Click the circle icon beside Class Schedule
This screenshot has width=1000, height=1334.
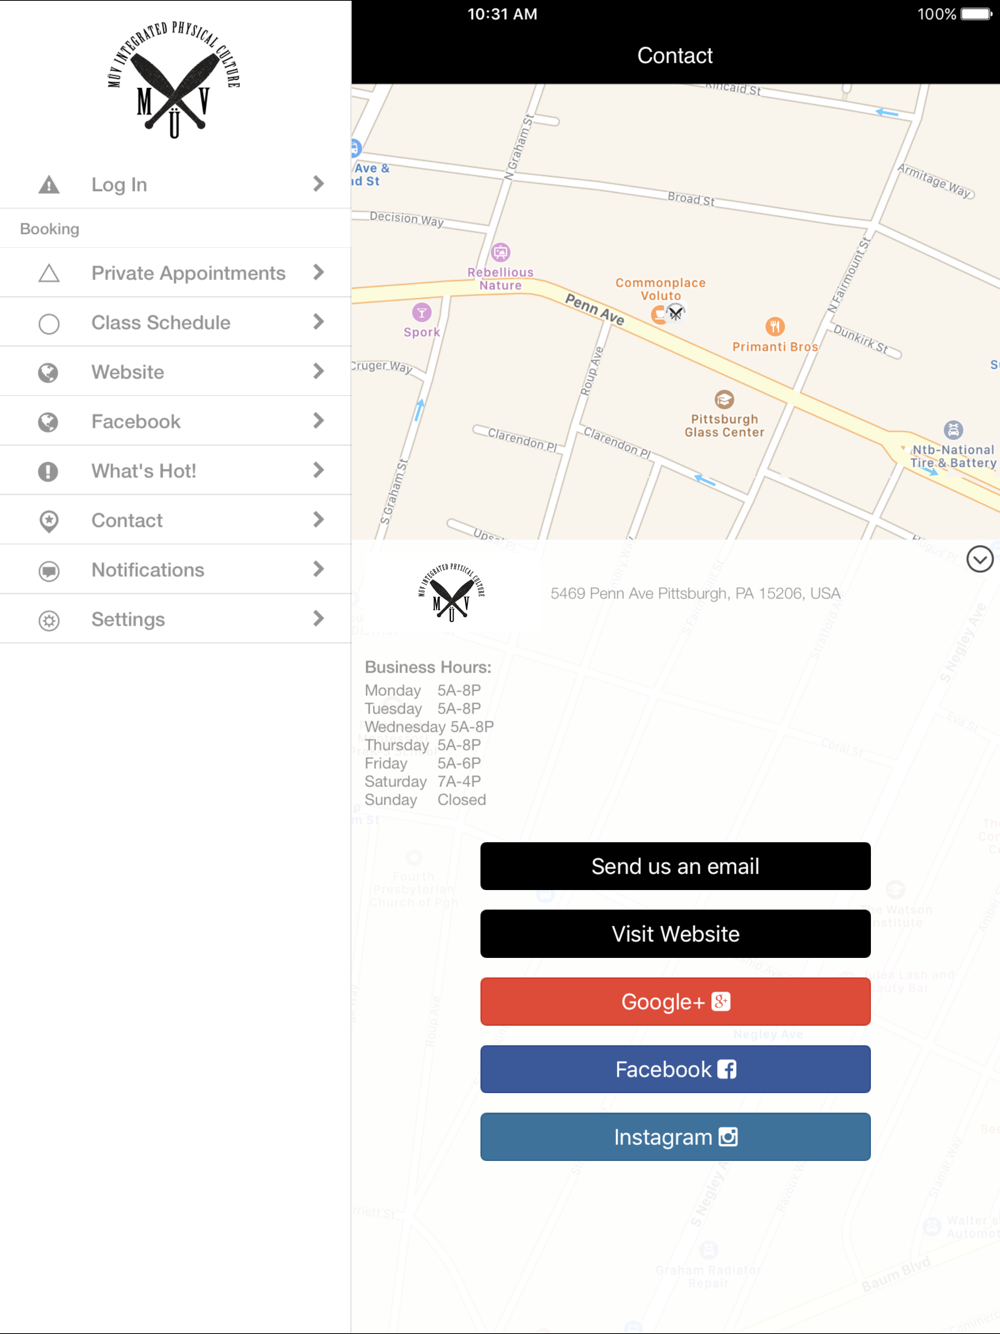pos(48,323)
